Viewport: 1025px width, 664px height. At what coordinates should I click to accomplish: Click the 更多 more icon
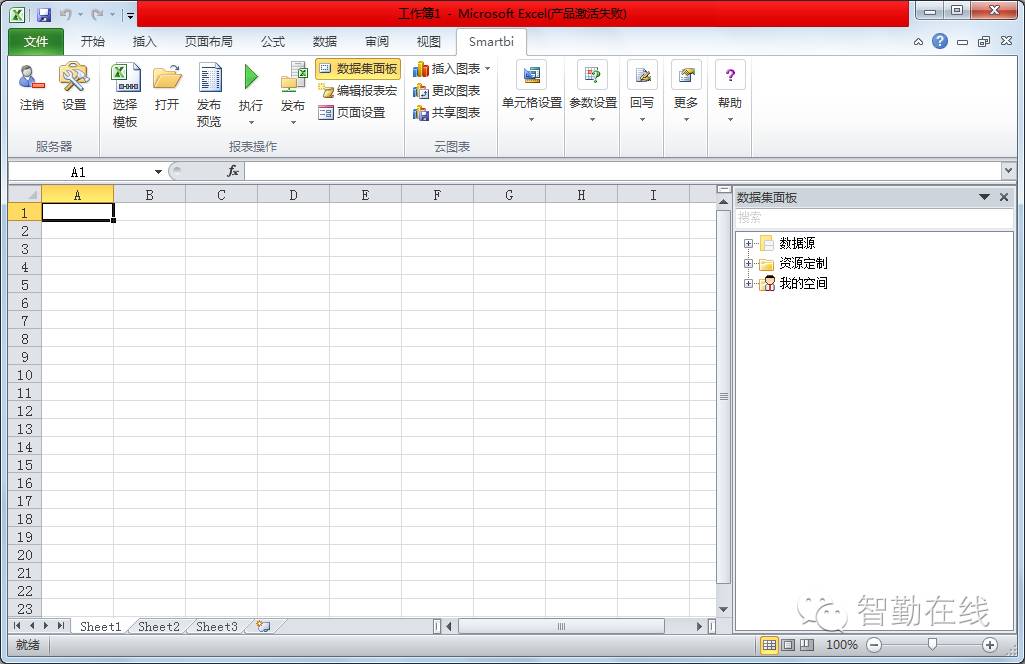coord(686,75)
